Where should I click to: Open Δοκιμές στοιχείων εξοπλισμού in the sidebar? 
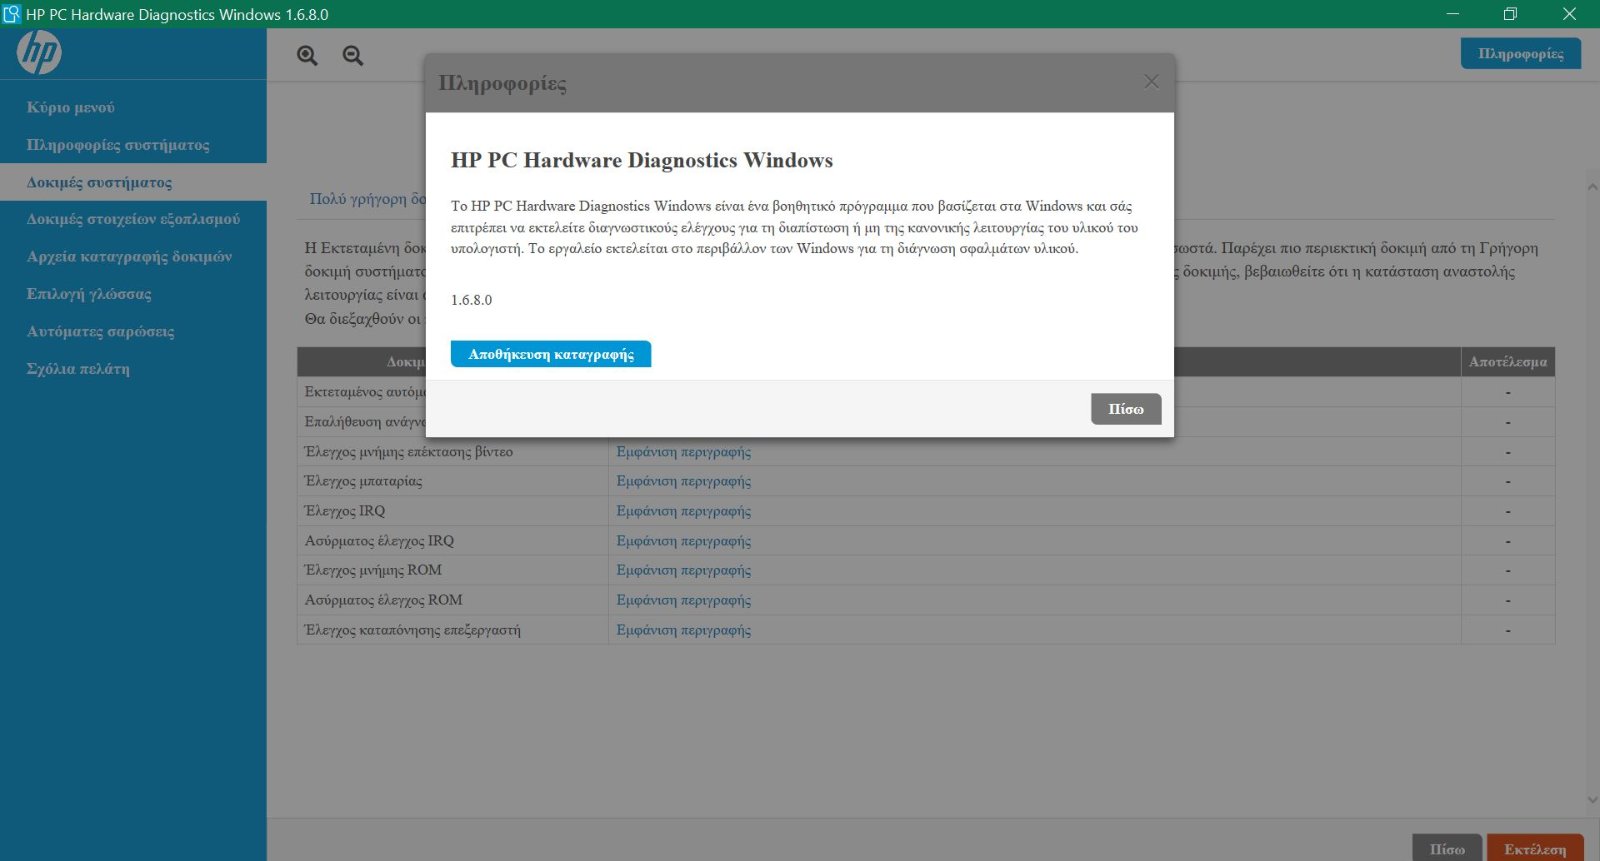click(x=133, y=219)
